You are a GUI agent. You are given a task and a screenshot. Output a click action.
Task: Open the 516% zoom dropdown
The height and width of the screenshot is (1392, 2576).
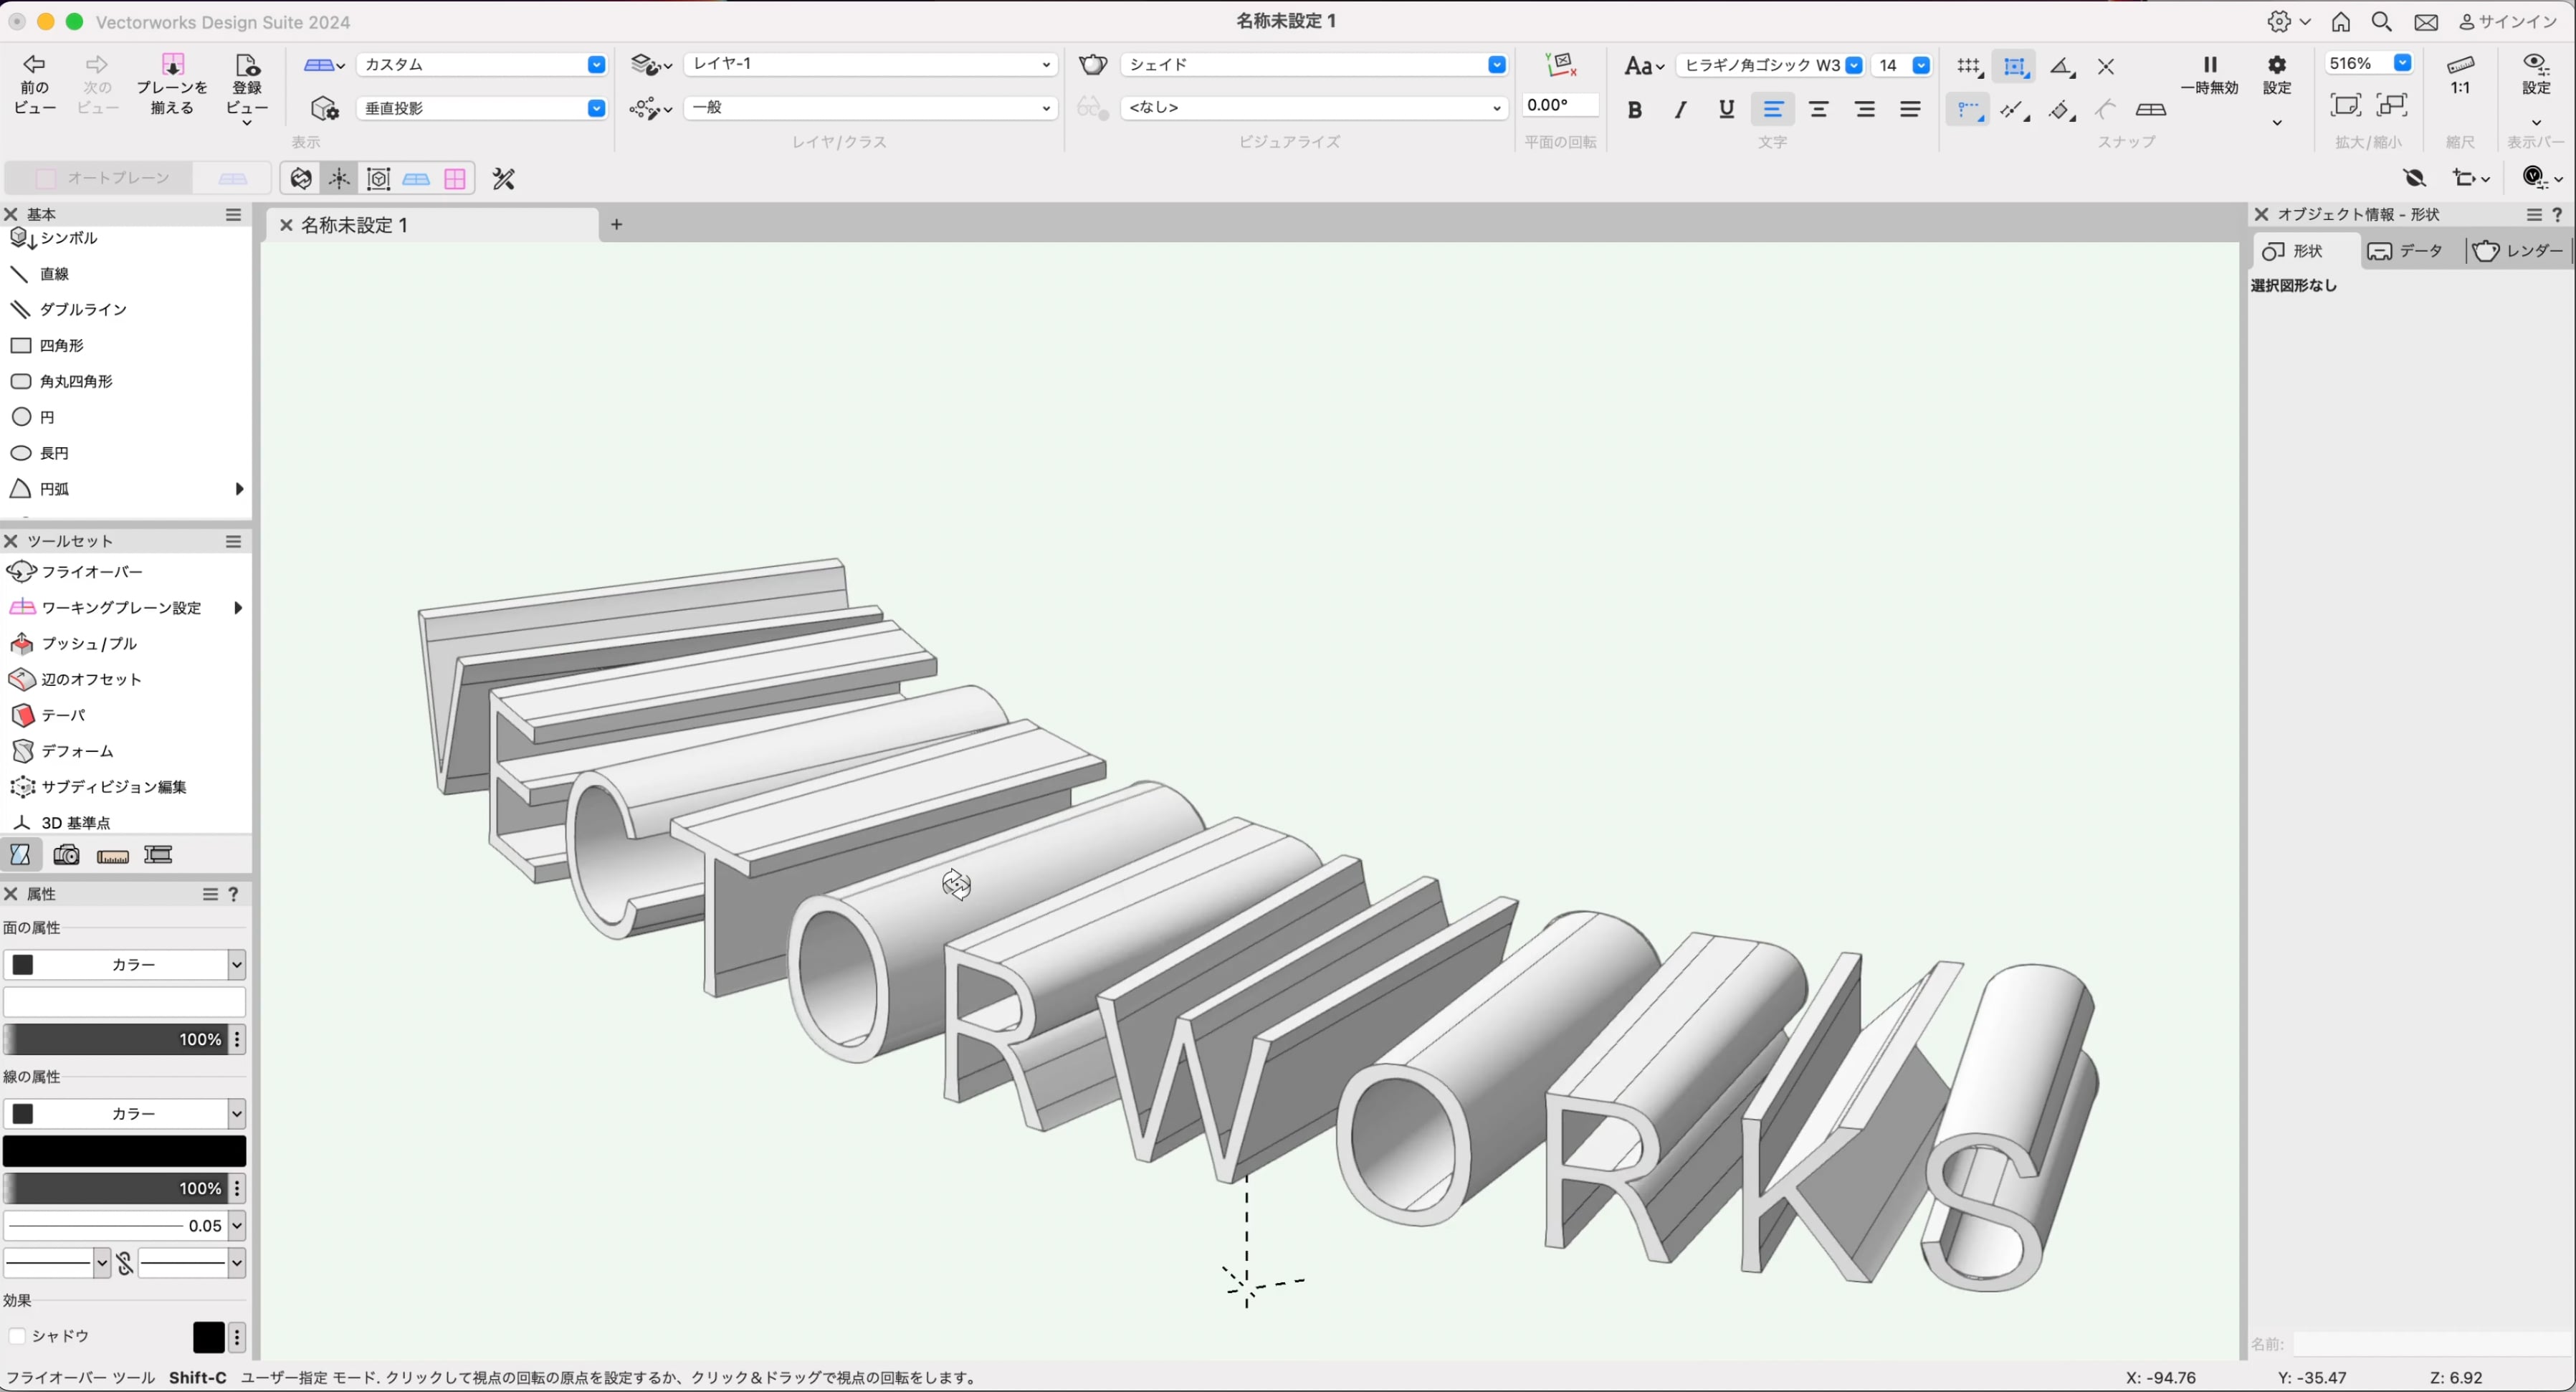2368,63
